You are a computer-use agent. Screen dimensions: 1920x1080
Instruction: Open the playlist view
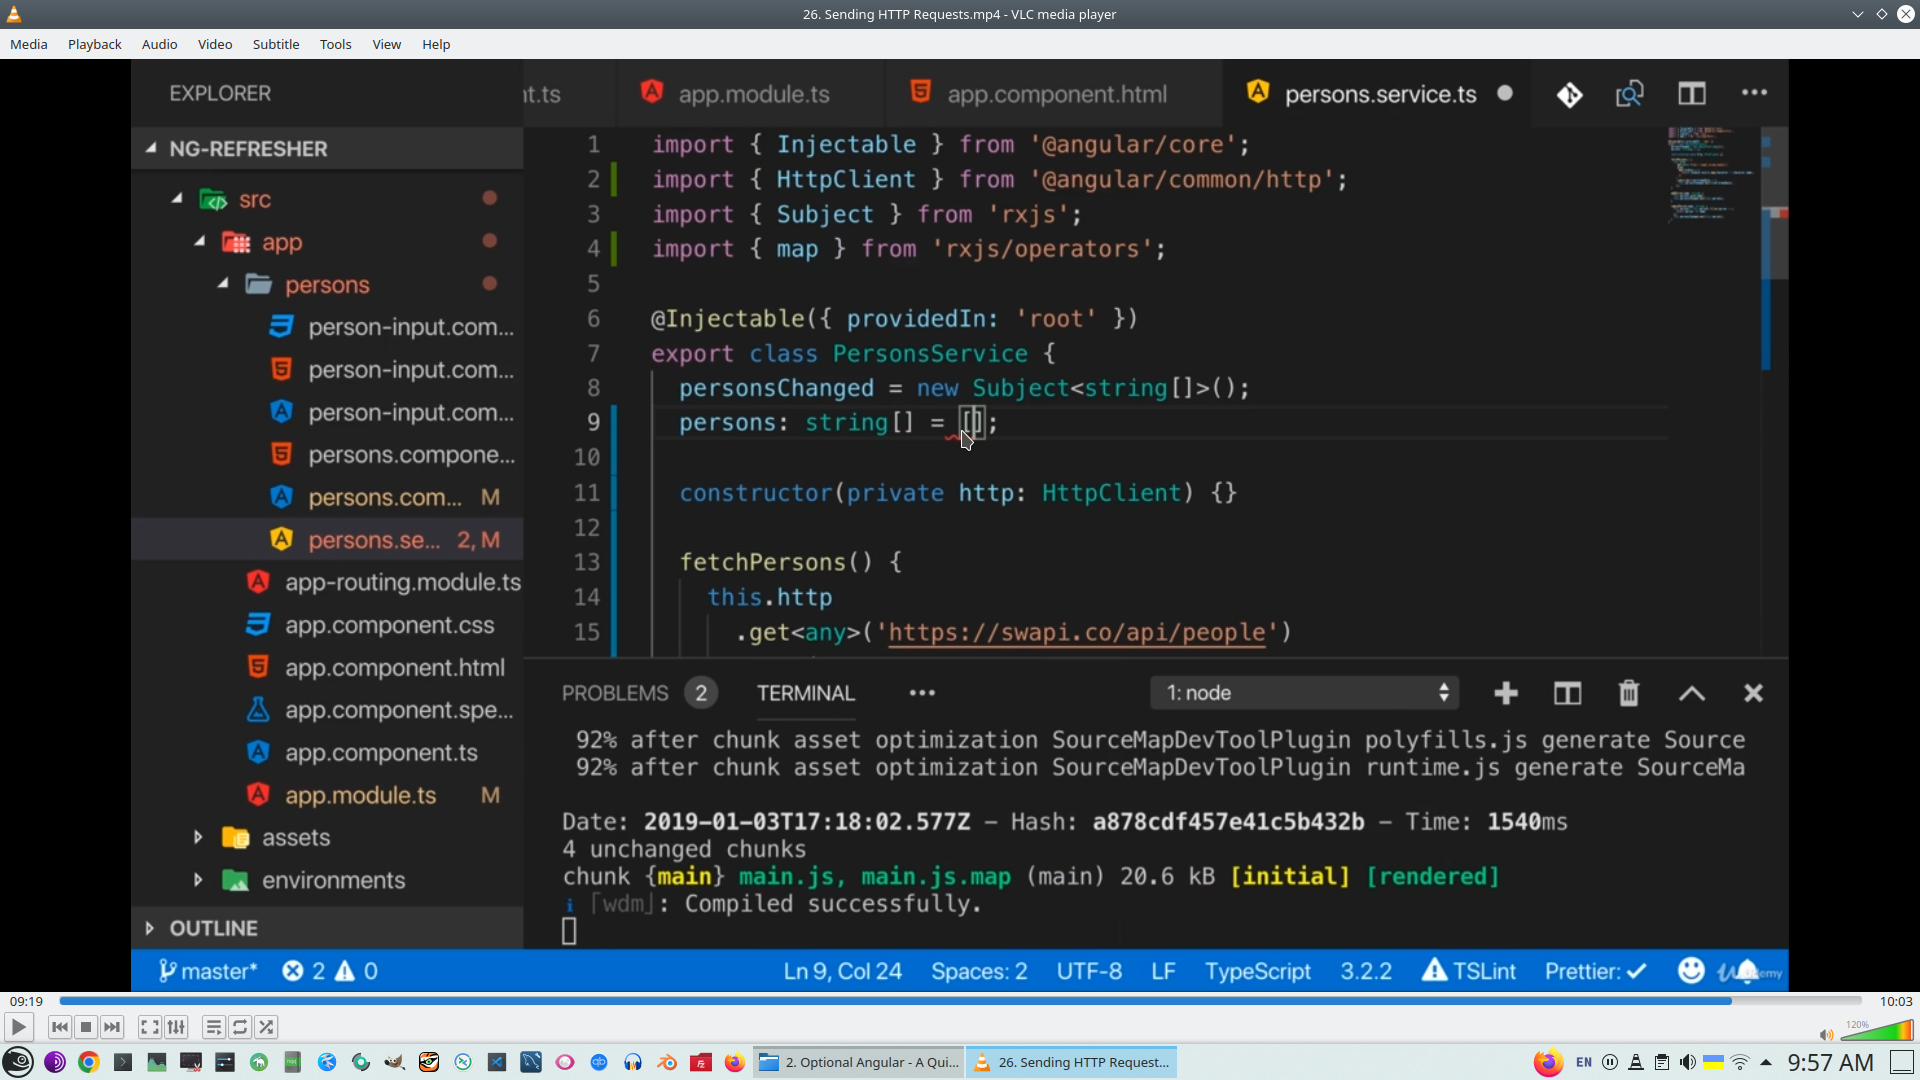click(213, 1027)
